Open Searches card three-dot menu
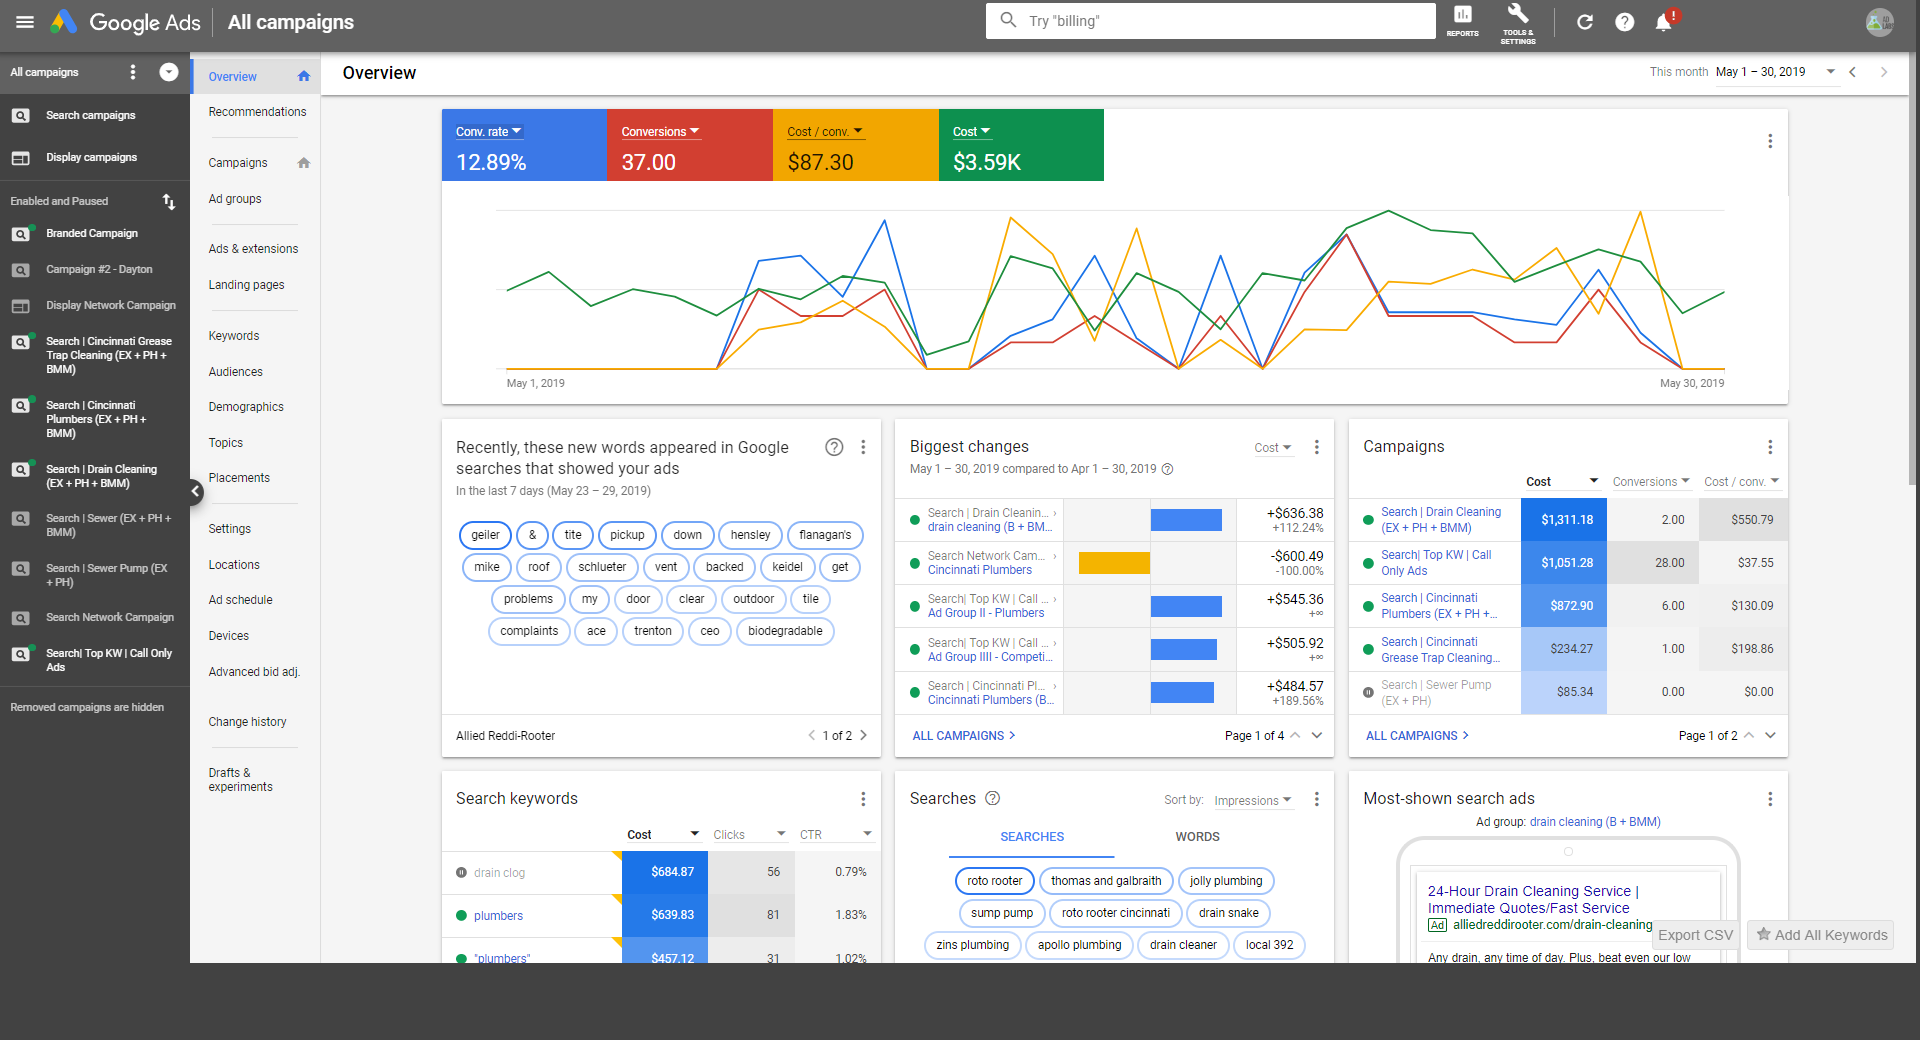The image size is (1920, 1040). tap(1317, 799)
